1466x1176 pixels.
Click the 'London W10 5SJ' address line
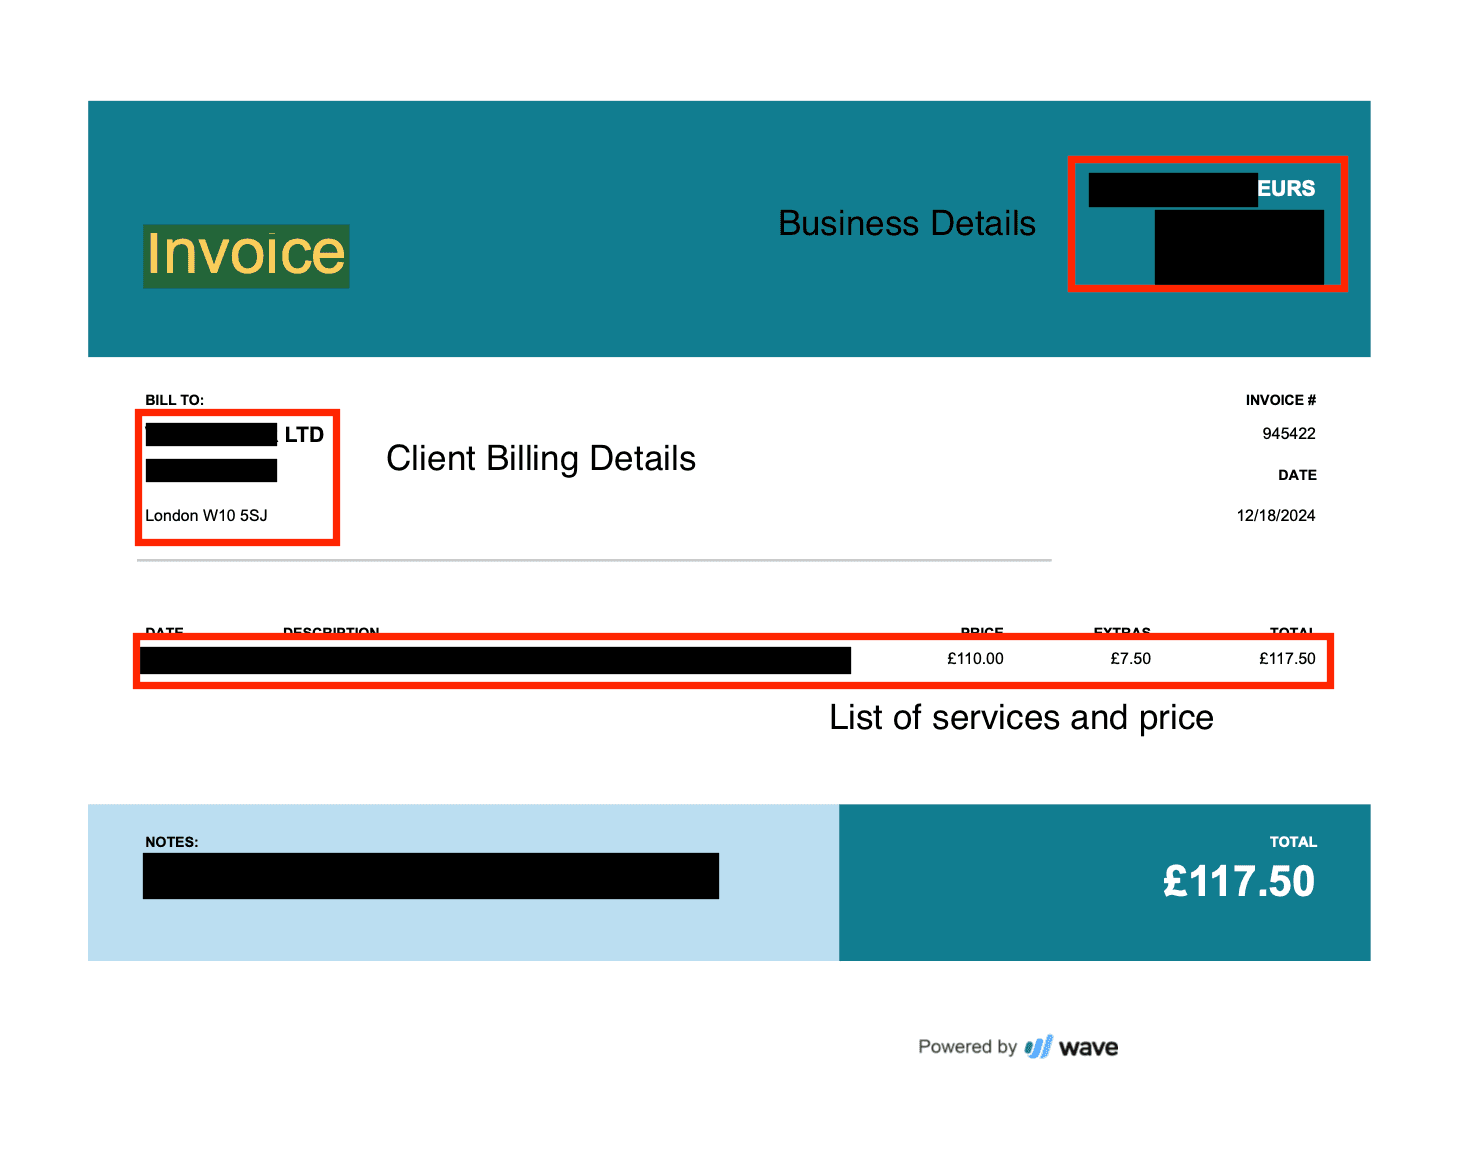point(206,516)
